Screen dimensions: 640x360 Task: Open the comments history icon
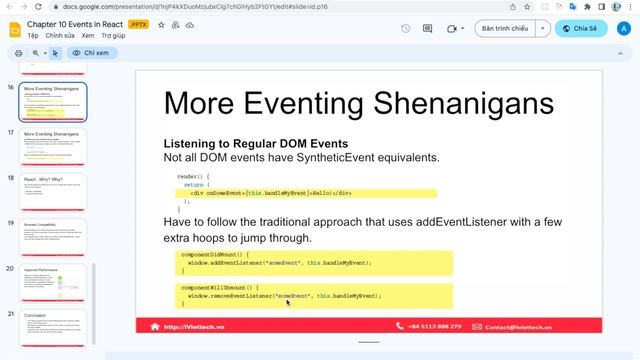click(427, 29)
